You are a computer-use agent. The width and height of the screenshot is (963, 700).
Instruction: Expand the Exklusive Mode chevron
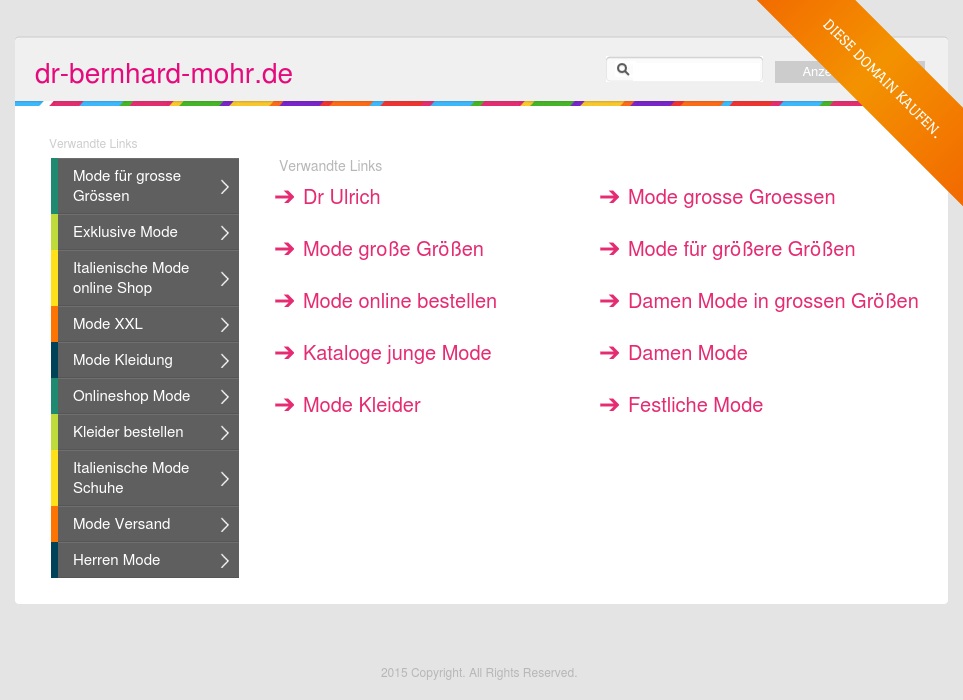pos(225,233)
